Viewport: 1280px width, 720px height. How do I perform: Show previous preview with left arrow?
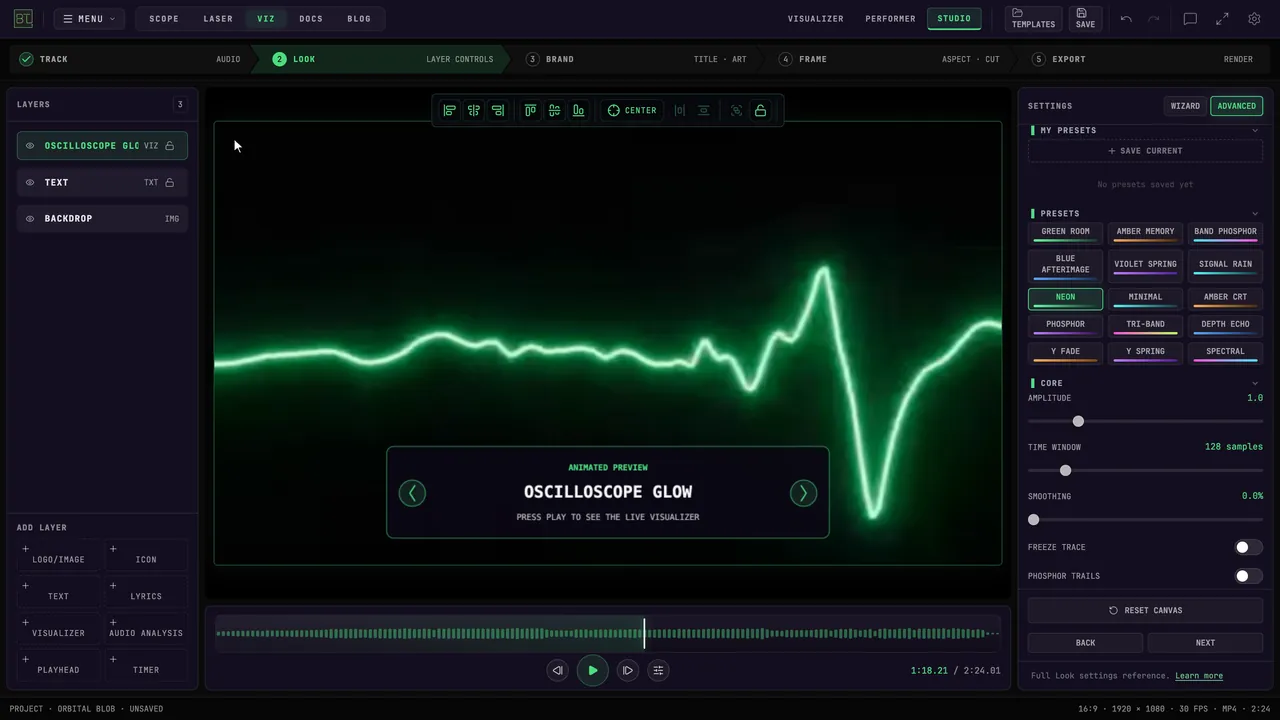click(x=412, y=493)
